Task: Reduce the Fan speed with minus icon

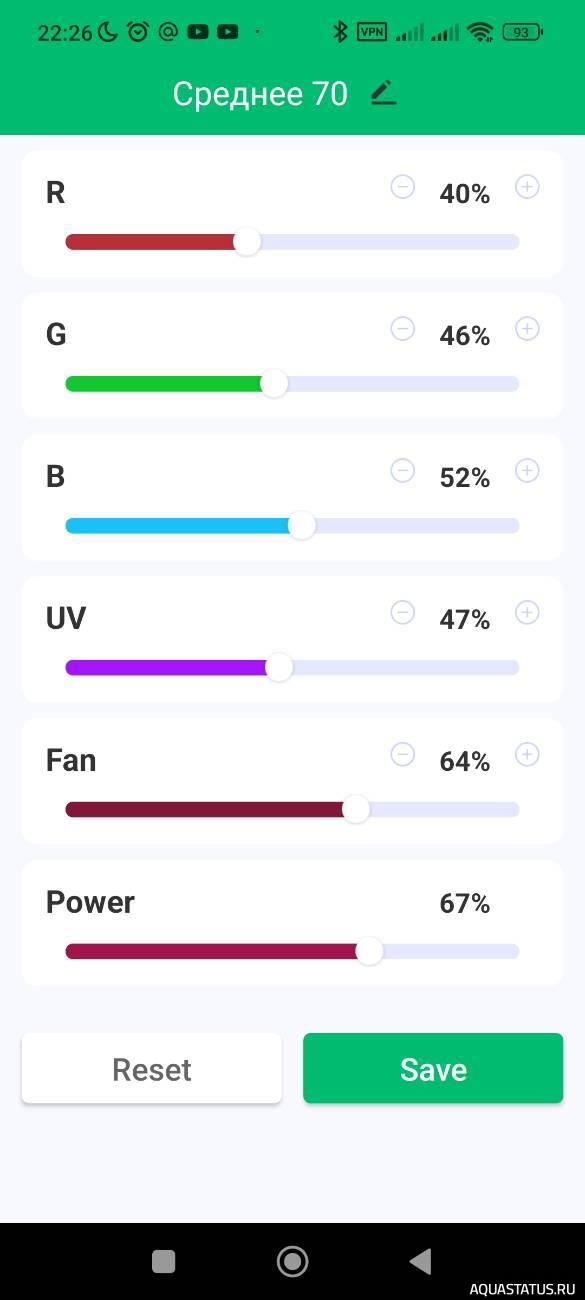Action: [x=402, y=755]
